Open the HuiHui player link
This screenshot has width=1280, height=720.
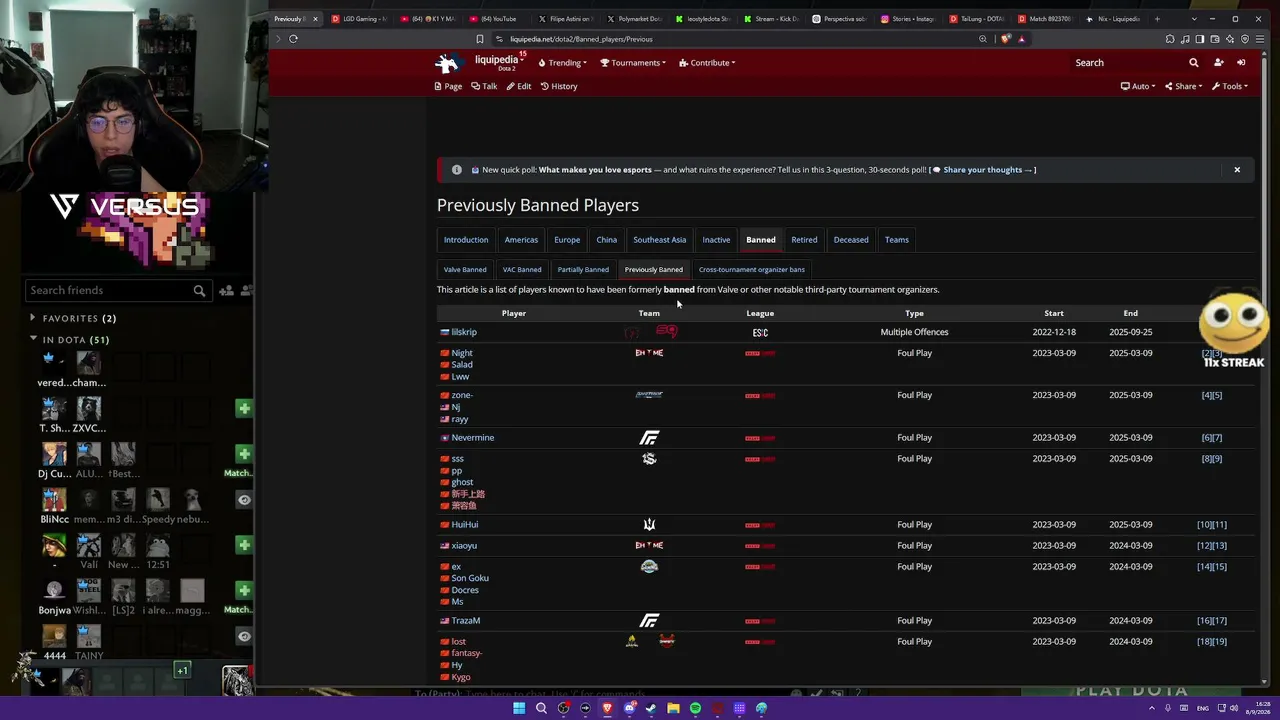tap(465, 525)
